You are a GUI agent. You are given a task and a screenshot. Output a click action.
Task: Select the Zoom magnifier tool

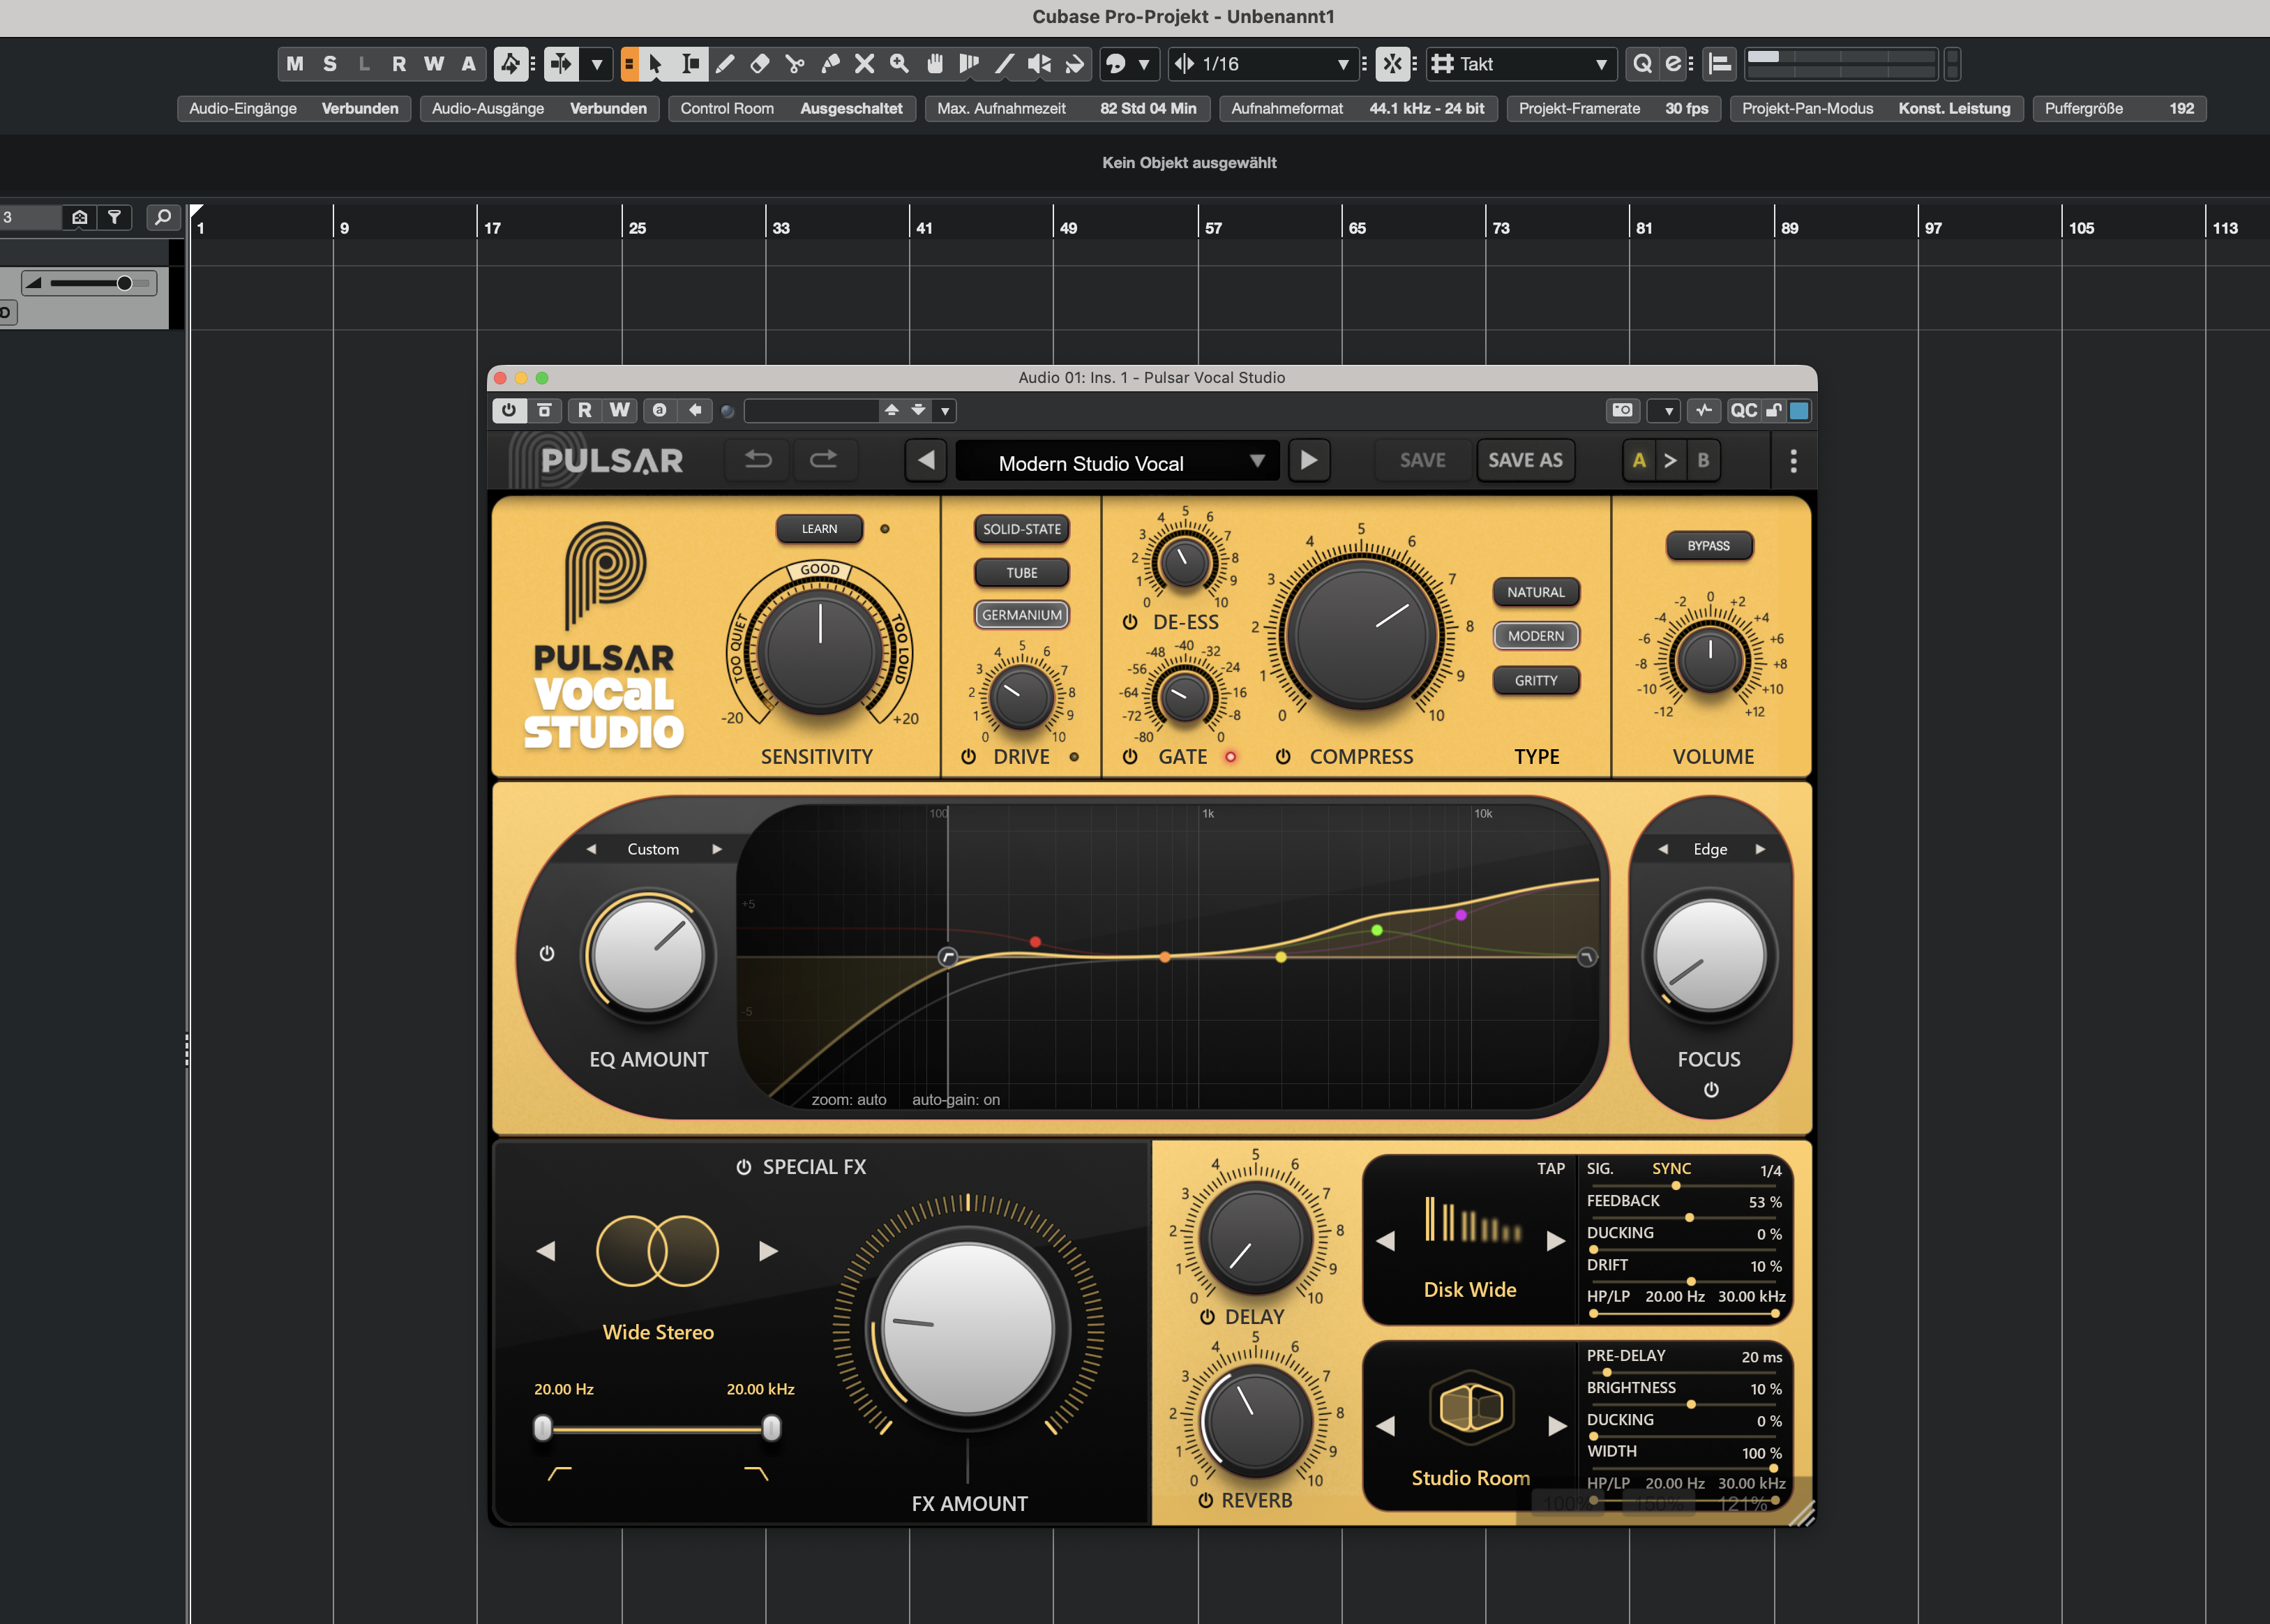point(900,64)
